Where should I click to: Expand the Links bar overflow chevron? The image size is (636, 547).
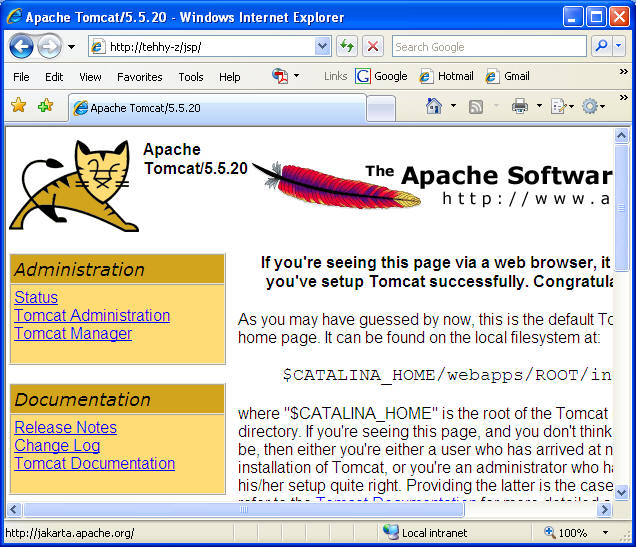623,72
